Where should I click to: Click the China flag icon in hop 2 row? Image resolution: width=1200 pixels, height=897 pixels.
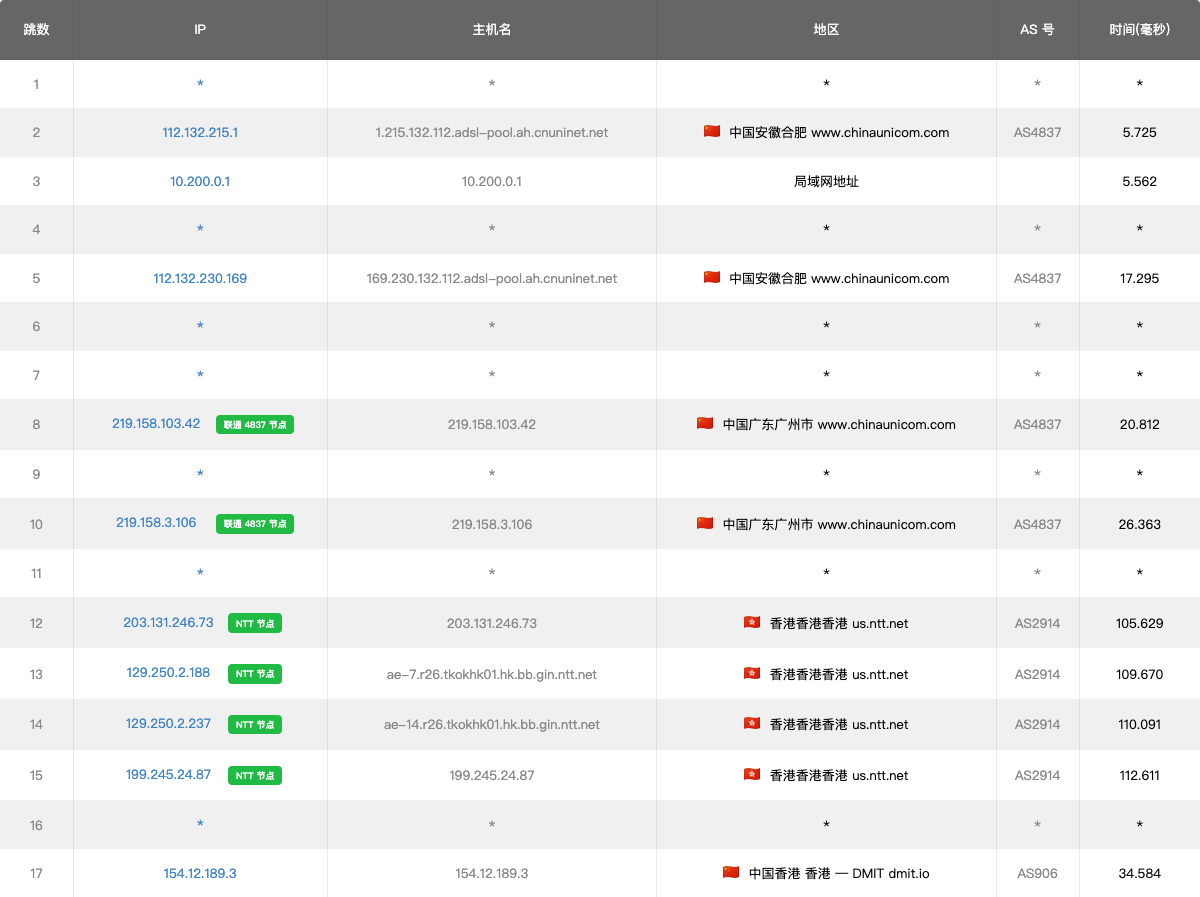tap(712, 131)
